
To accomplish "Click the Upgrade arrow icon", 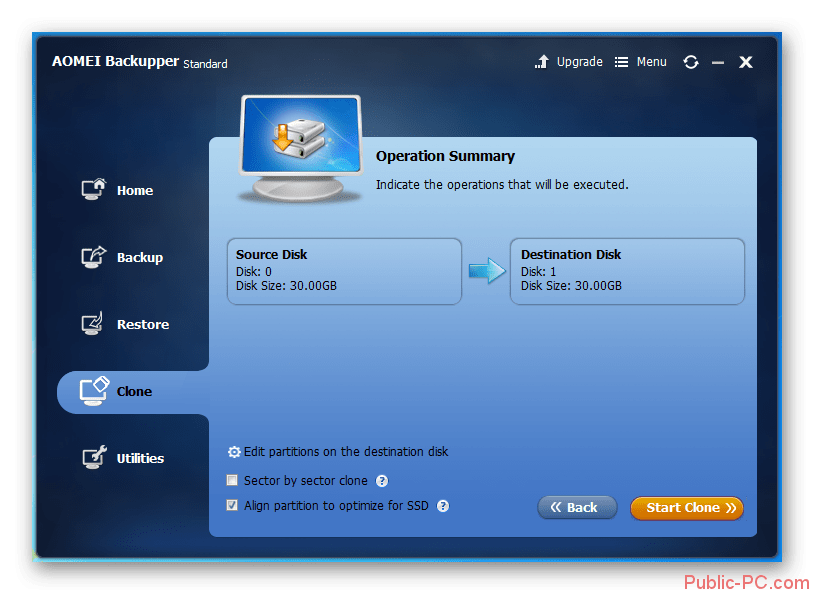I will click(541, 62).
